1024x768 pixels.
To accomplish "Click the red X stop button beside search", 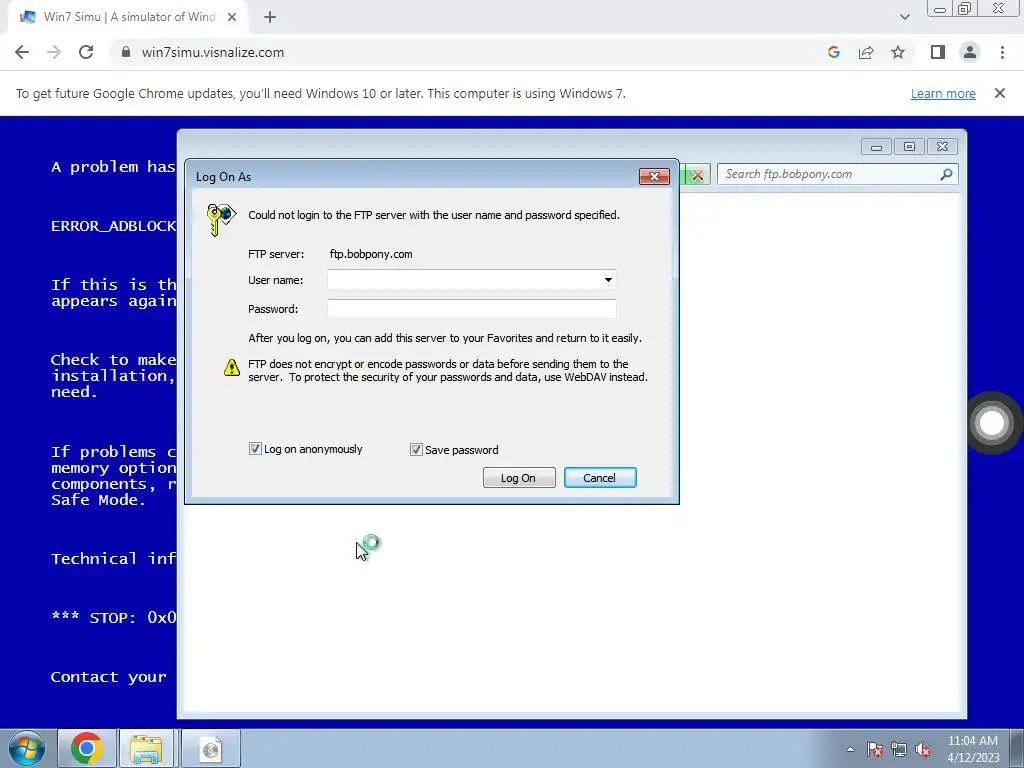I will [697, 174].
